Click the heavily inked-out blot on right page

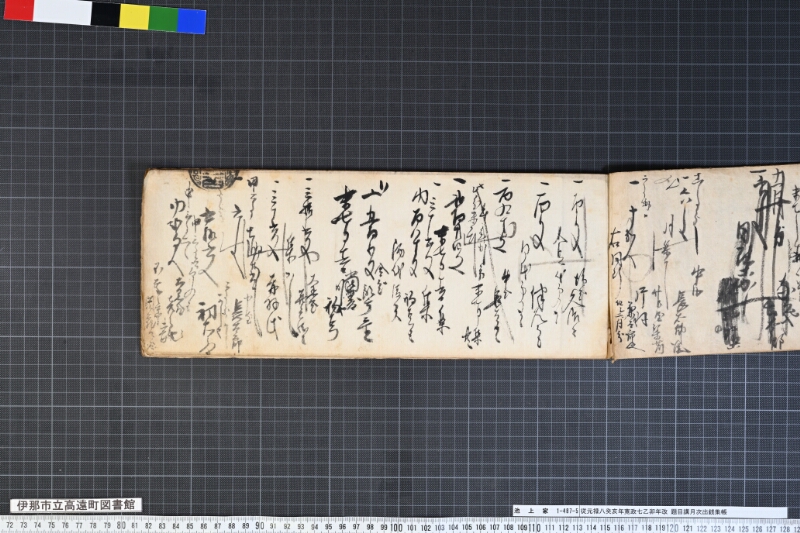(729, 312)
